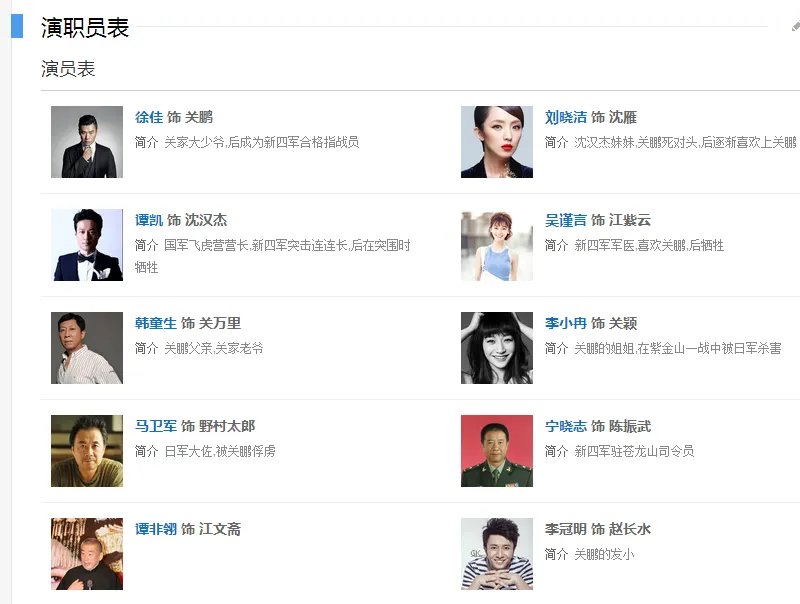The image size is (800, 604).
Task: Open 李冠明's photo thumbnail
Action: (x=497, y=554)
